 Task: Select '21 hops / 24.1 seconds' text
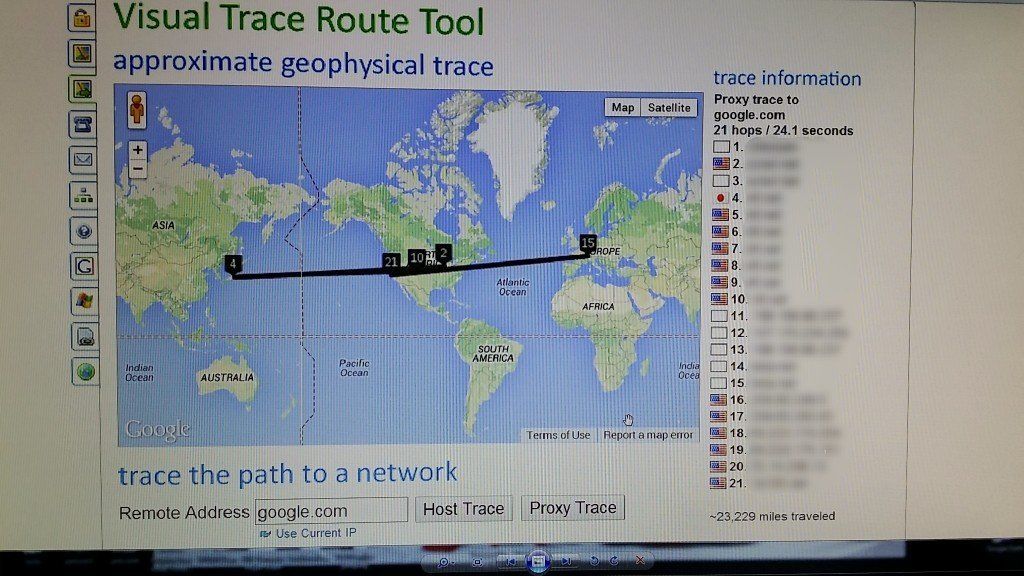tap(783, 131)
